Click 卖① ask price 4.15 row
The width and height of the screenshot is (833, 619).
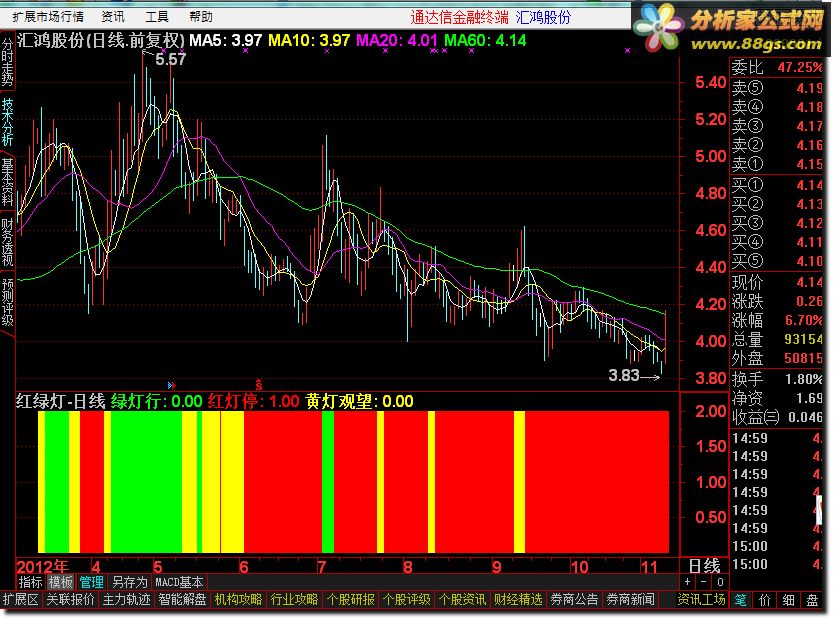[777, 164]
